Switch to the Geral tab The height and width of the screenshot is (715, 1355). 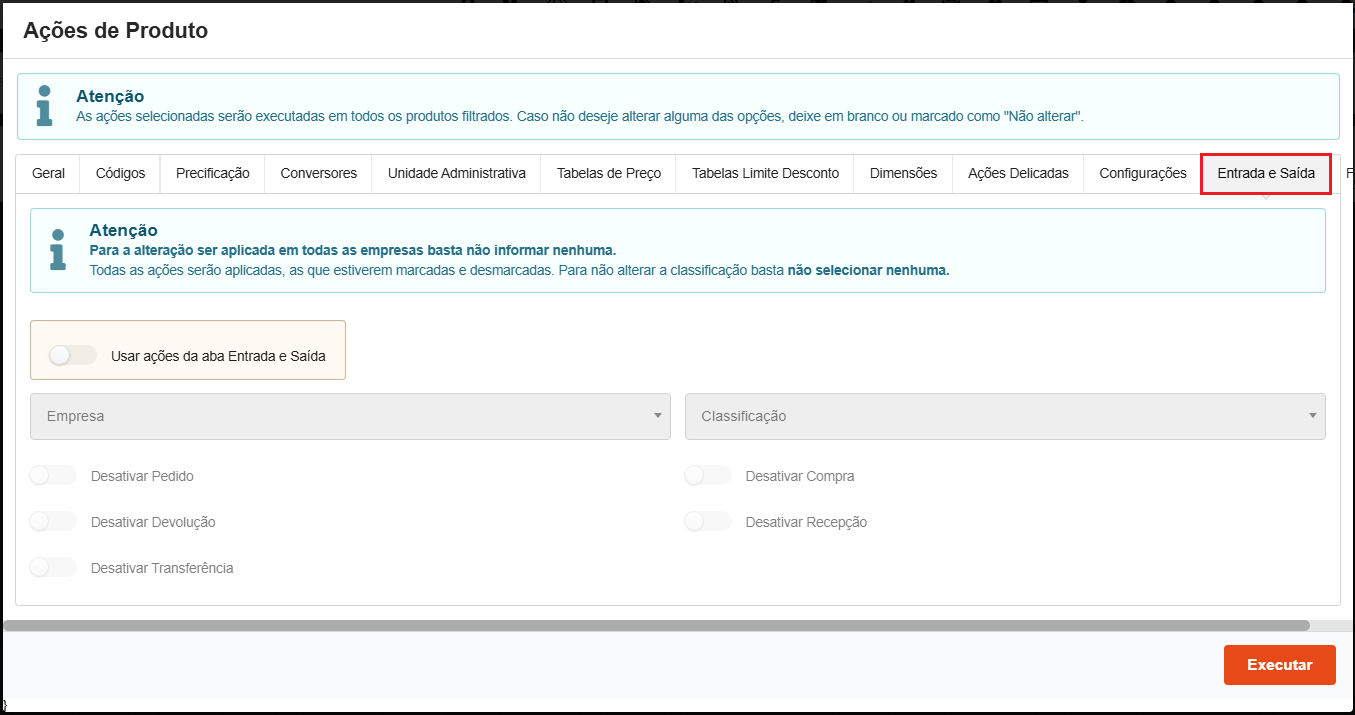coord(48,173)
